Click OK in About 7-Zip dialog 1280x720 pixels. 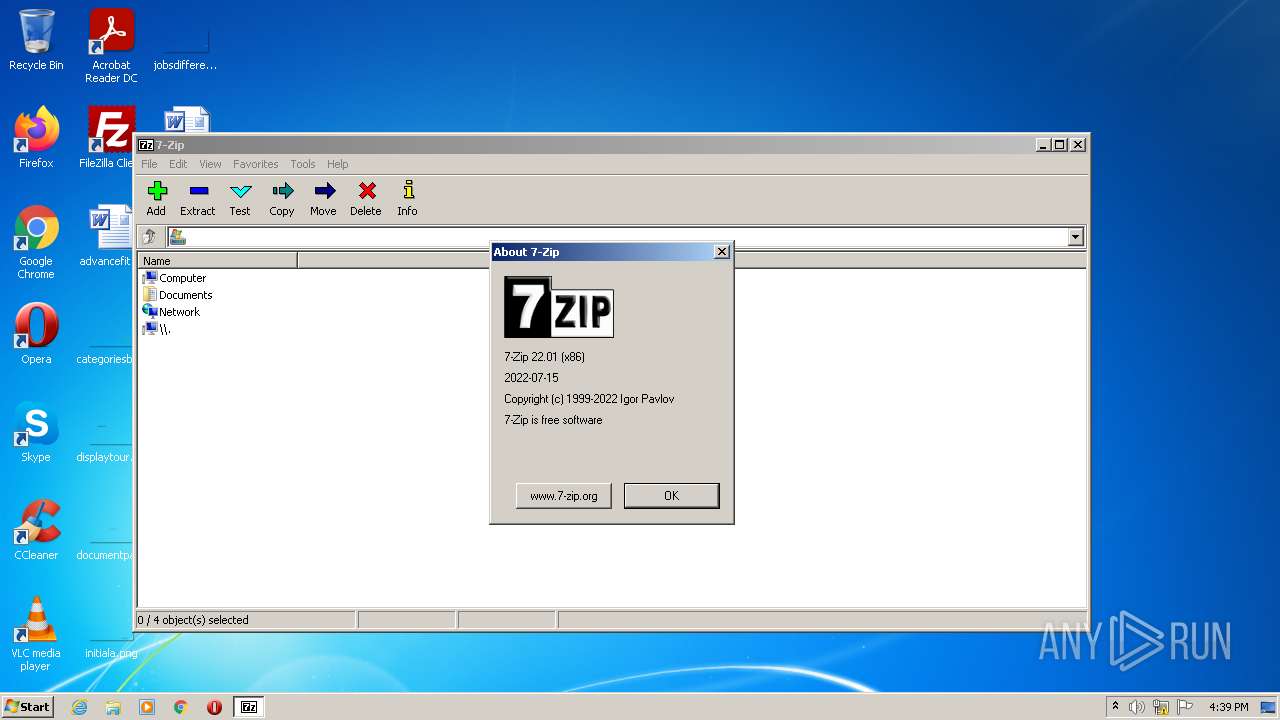pos(671,495)
